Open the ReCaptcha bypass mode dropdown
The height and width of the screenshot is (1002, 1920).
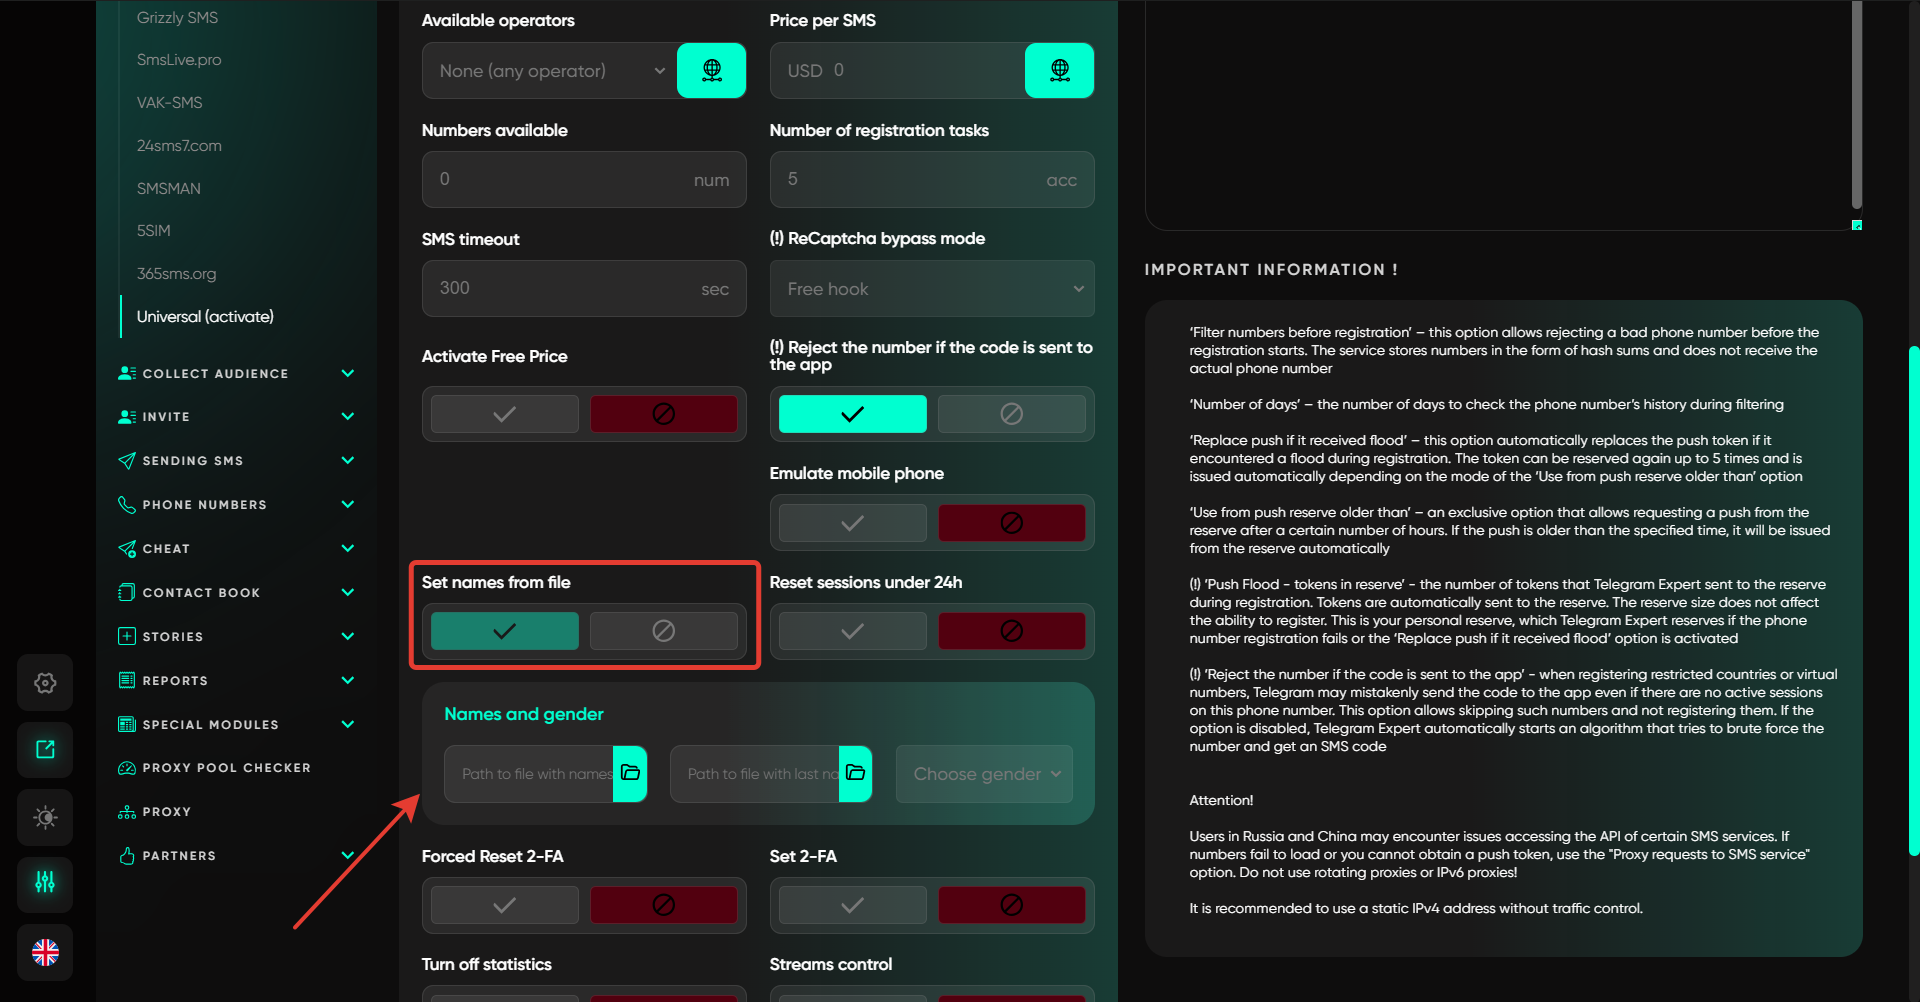coord(931,289)
